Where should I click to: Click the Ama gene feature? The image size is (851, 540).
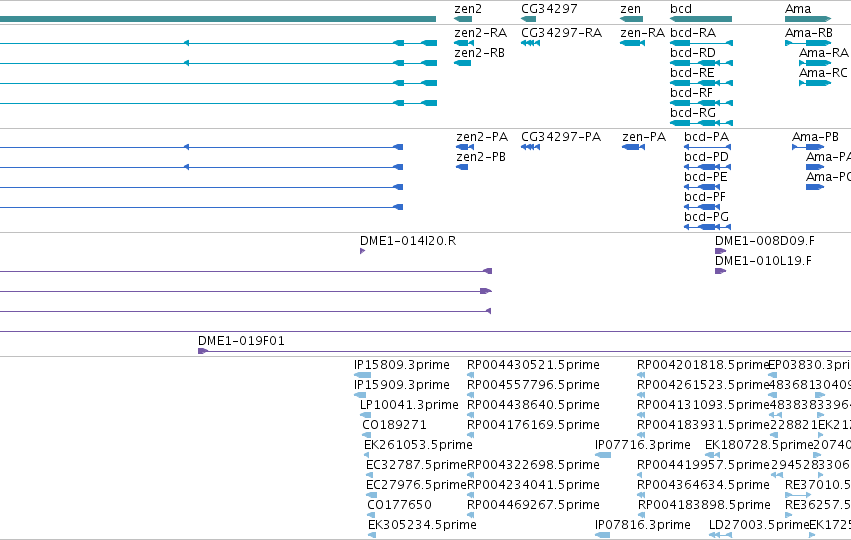pos(808,19)
